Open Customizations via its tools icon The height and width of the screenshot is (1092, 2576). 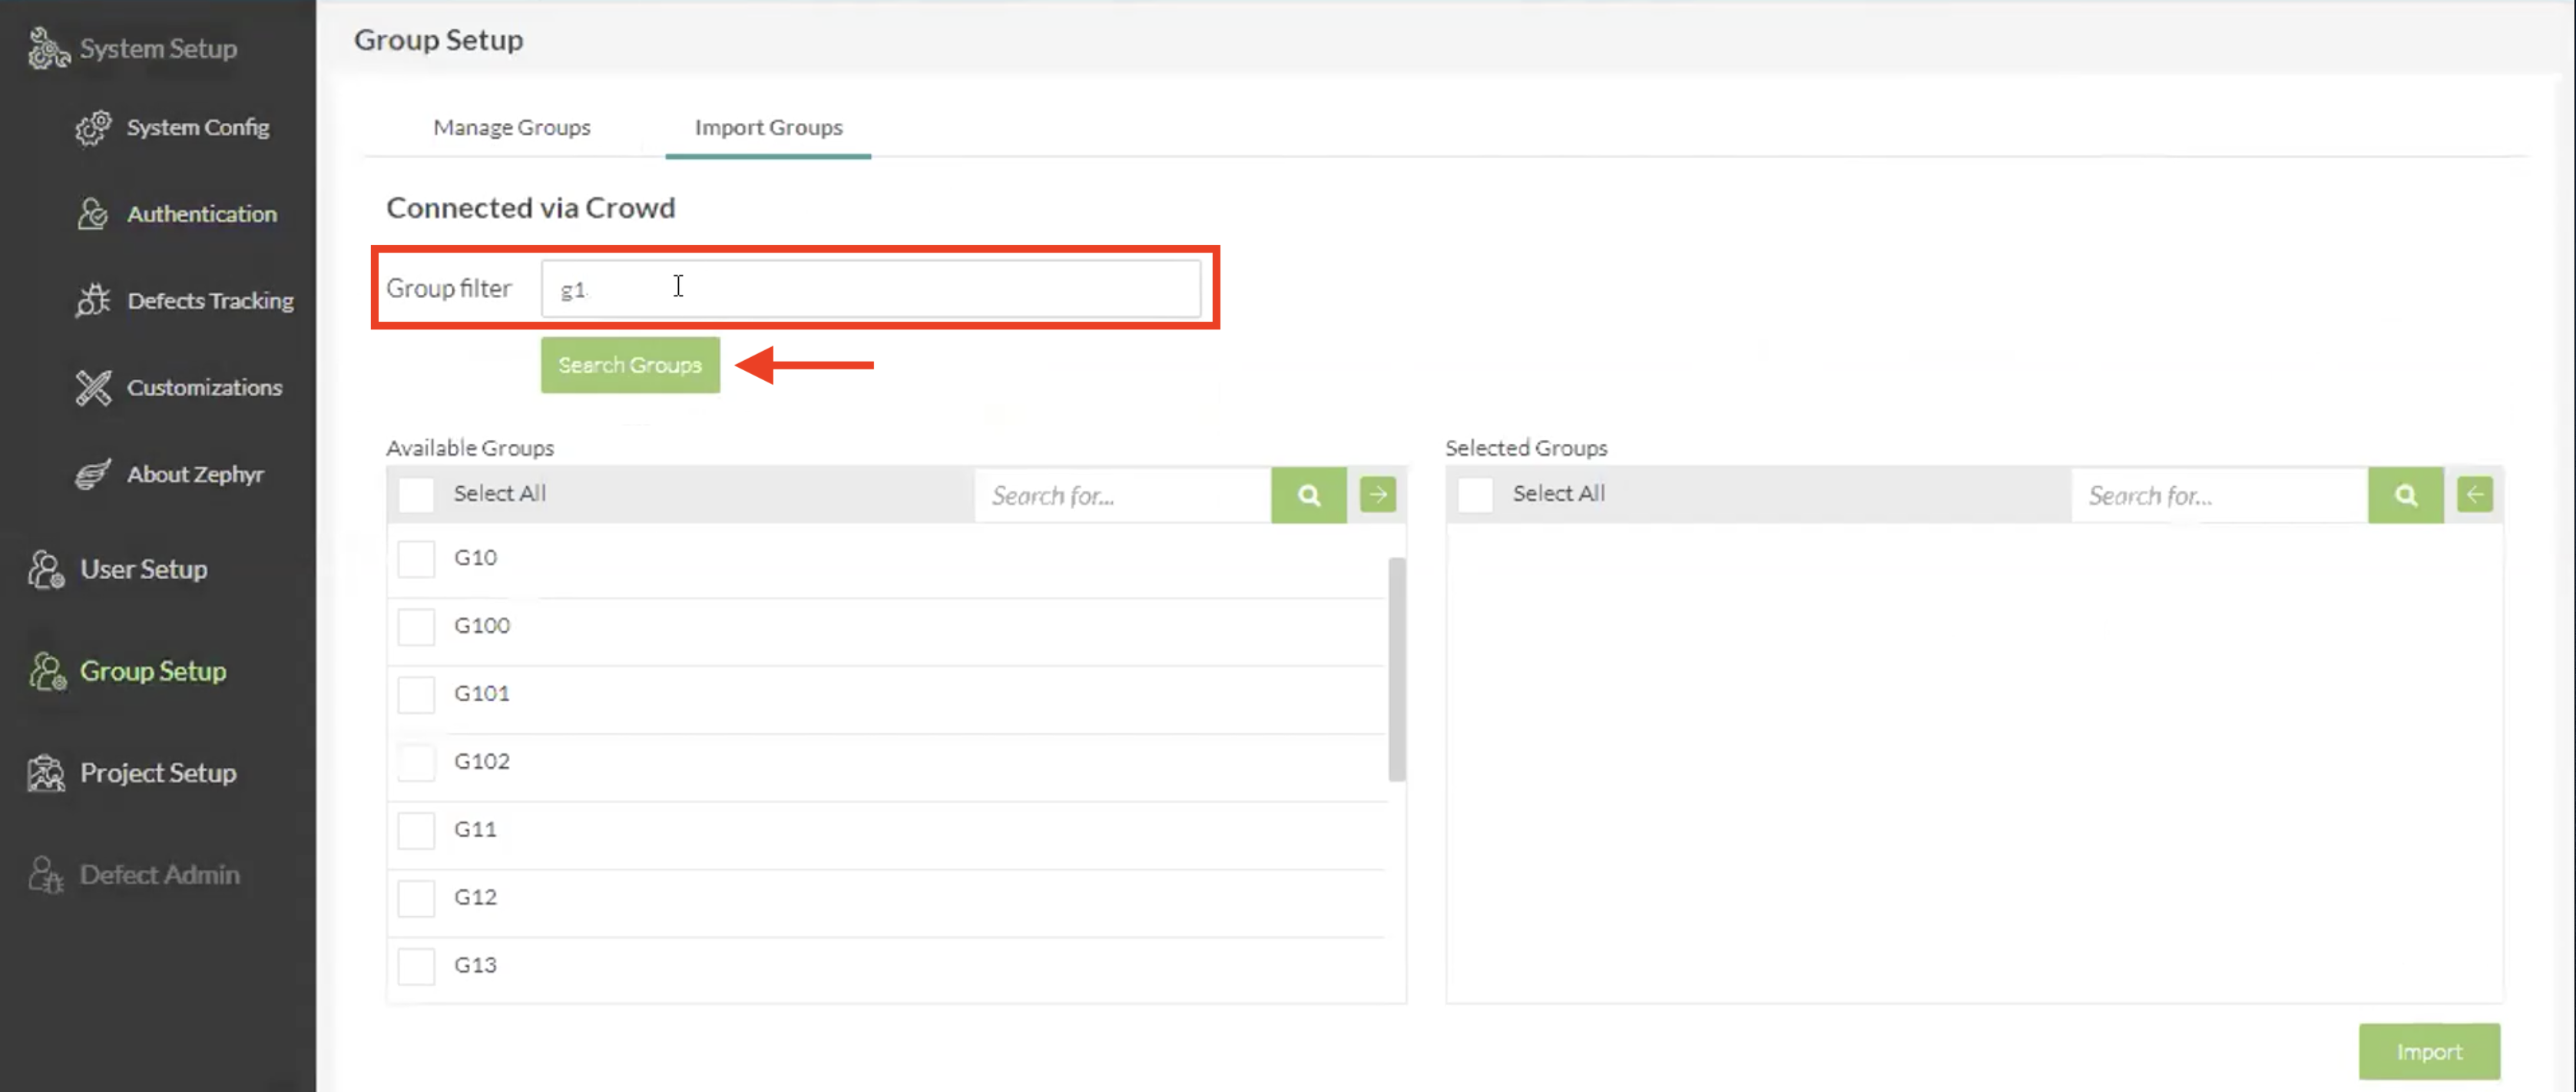(x=93, y=387)
